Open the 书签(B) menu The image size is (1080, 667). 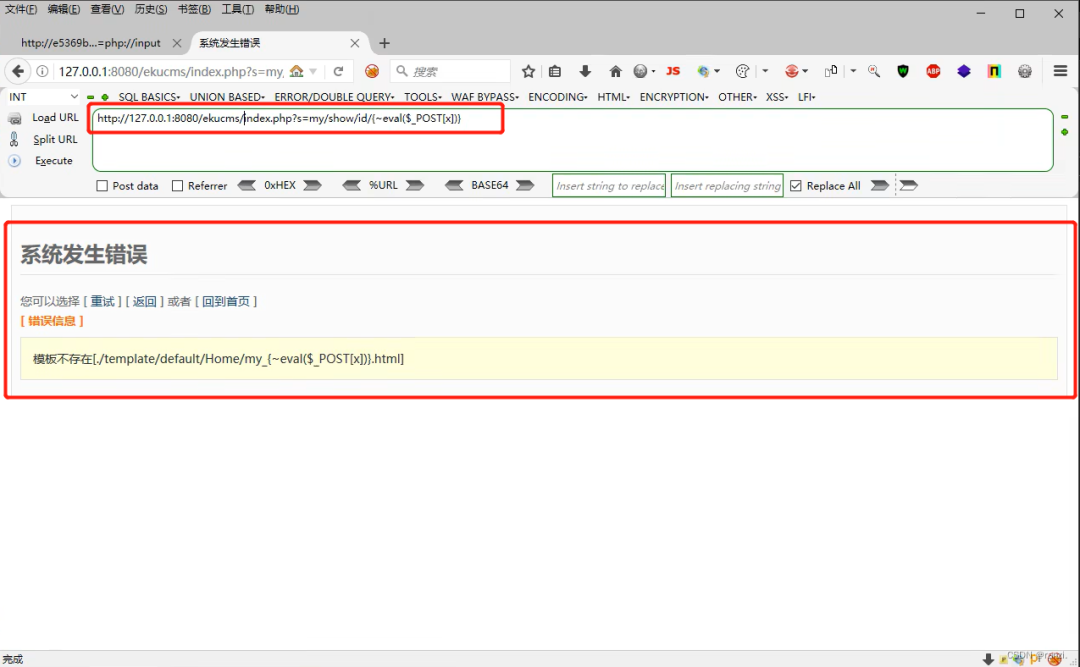[x=194, y=10]
